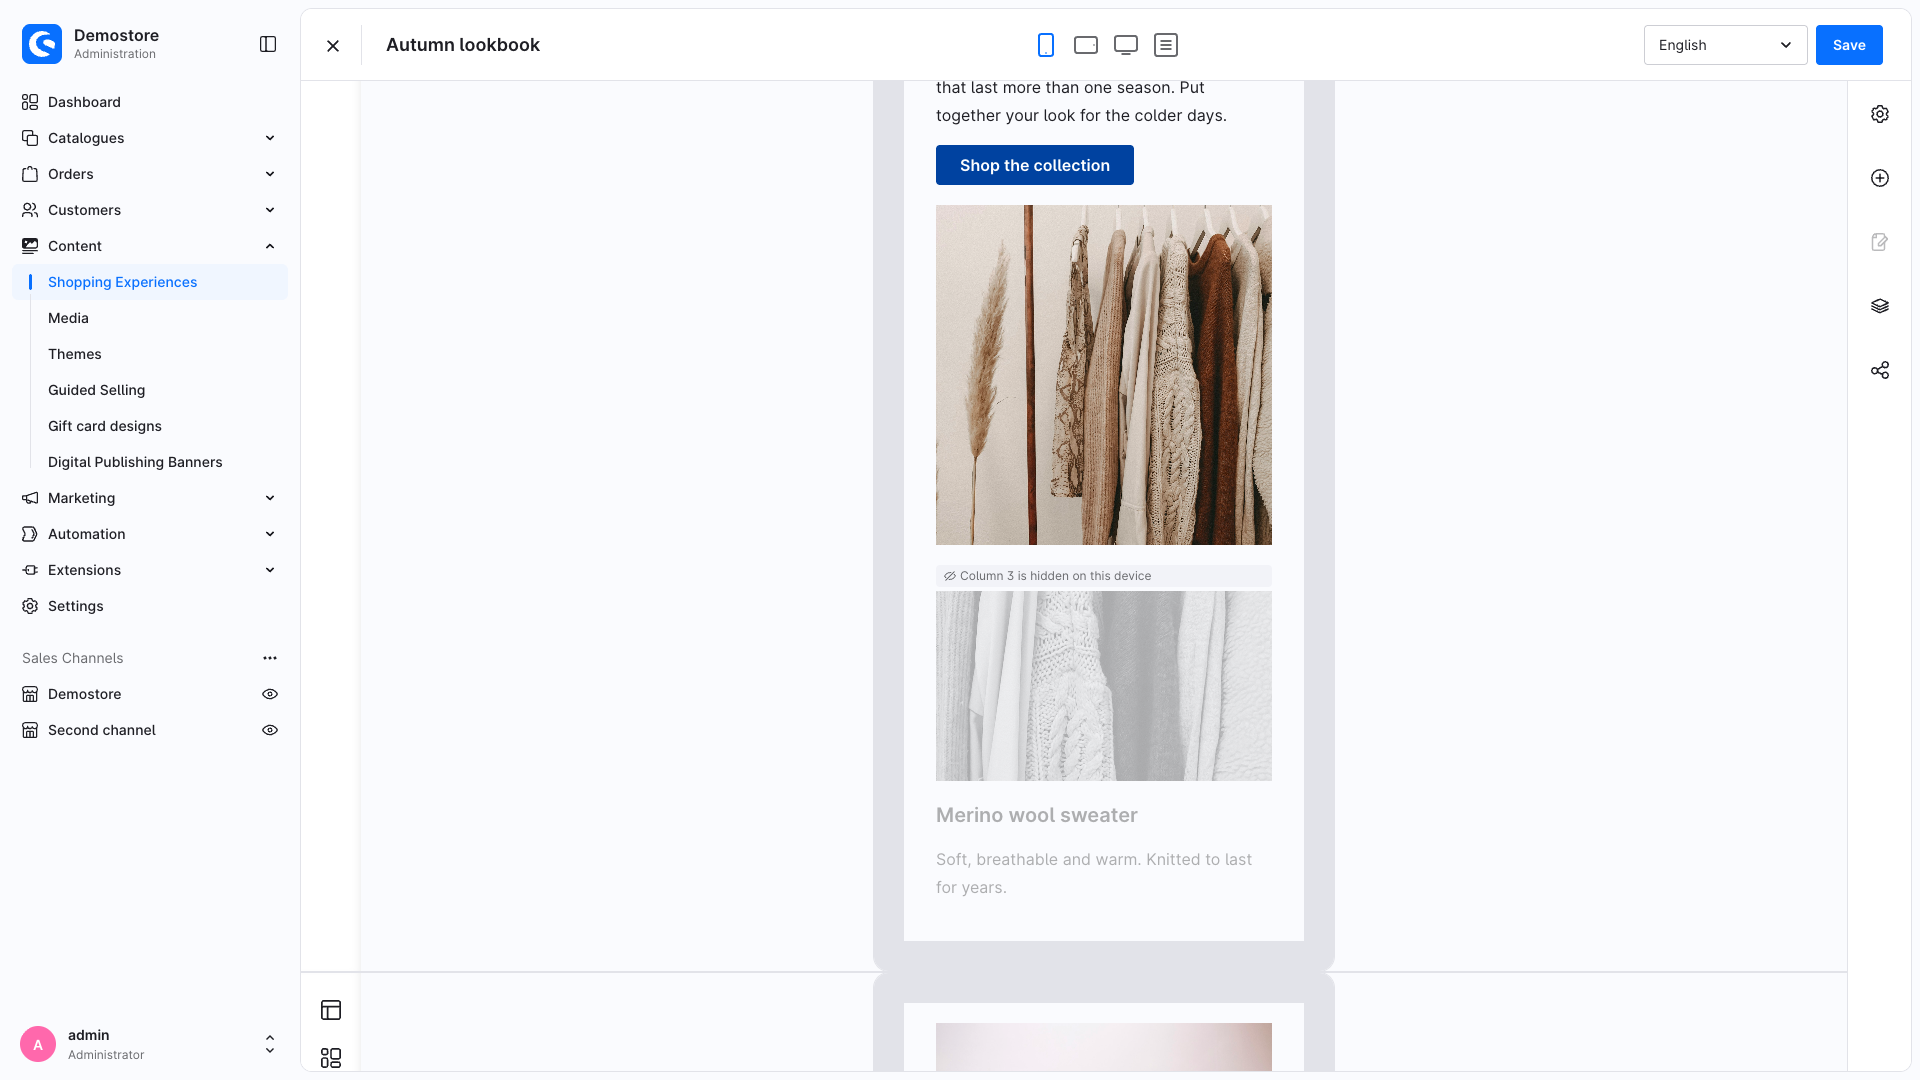Image resolution: width=1920 pixels, height=1080 pixels.
Task: Click the Shopware logo
Action: click(42, 44)
